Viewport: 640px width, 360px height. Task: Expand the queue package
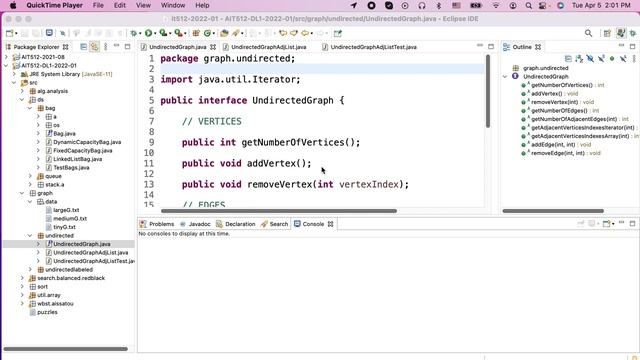[31, 176]
